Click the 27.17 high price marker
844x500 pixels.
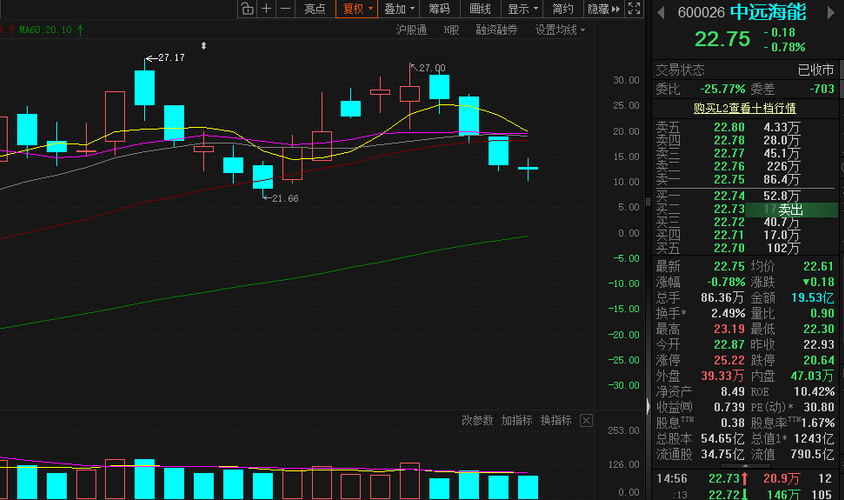coord(166,58)
